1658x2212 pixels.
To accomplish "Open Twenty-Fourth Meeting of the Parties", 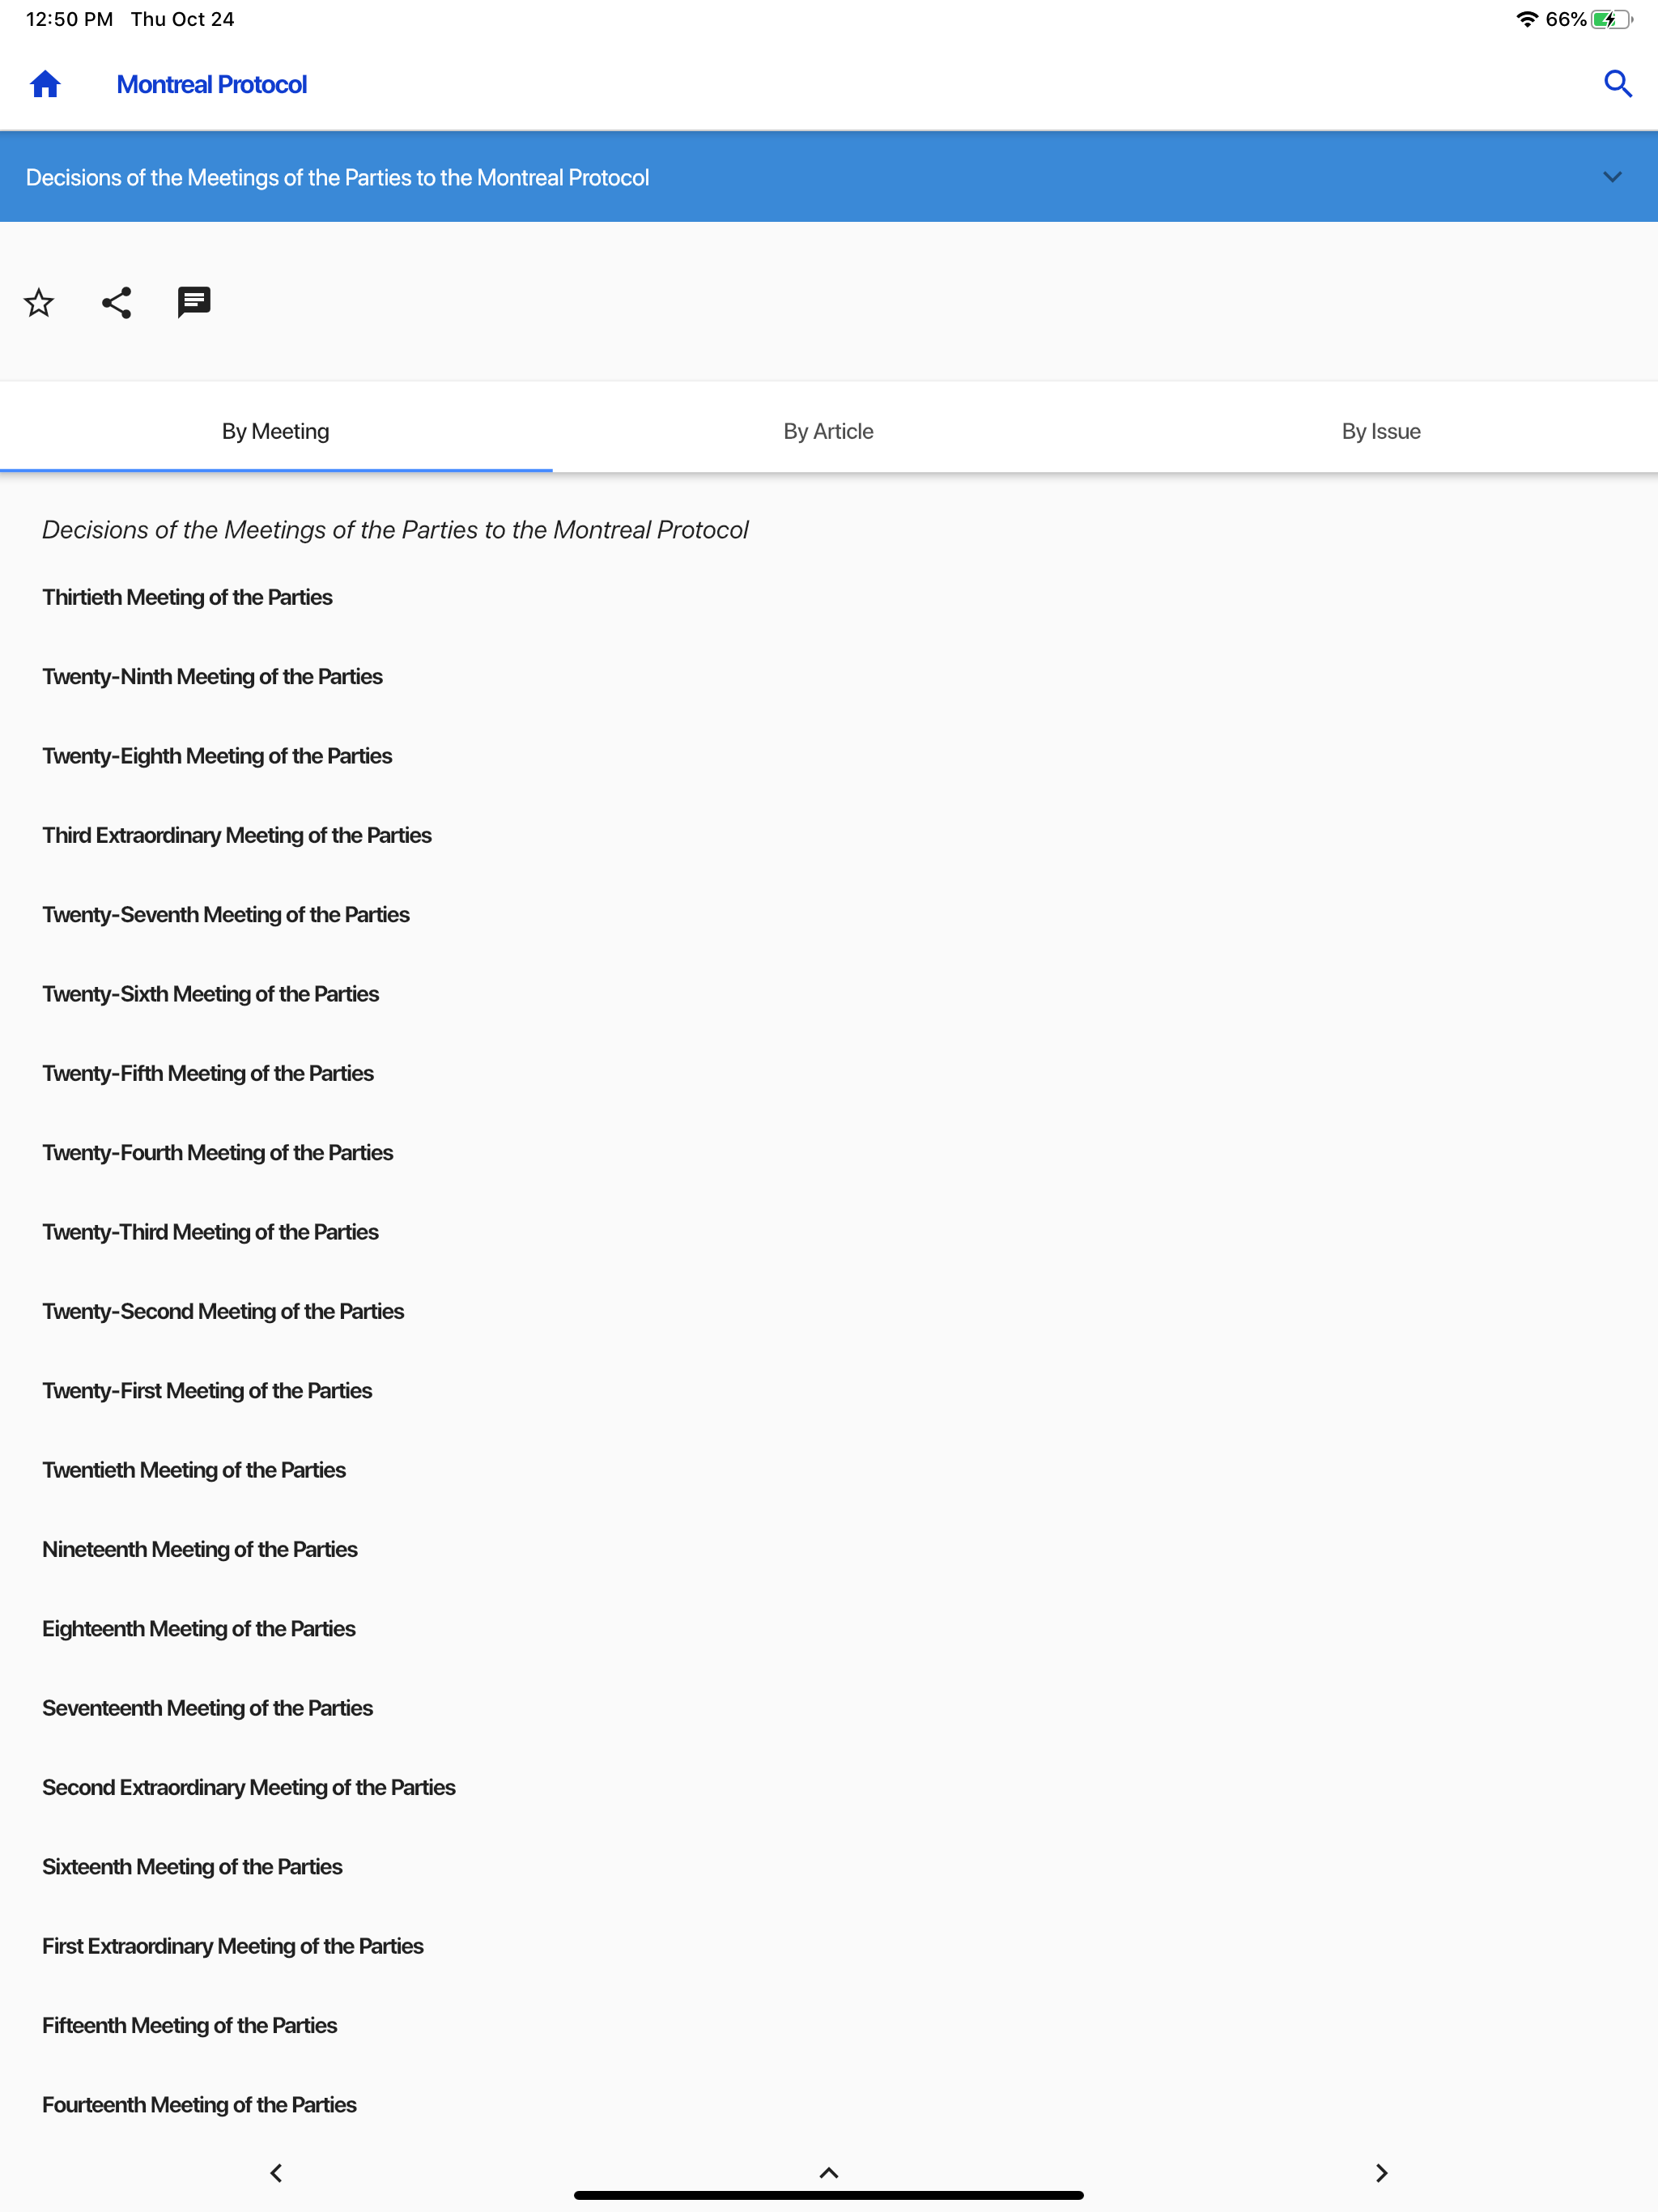I will 218,1153.
